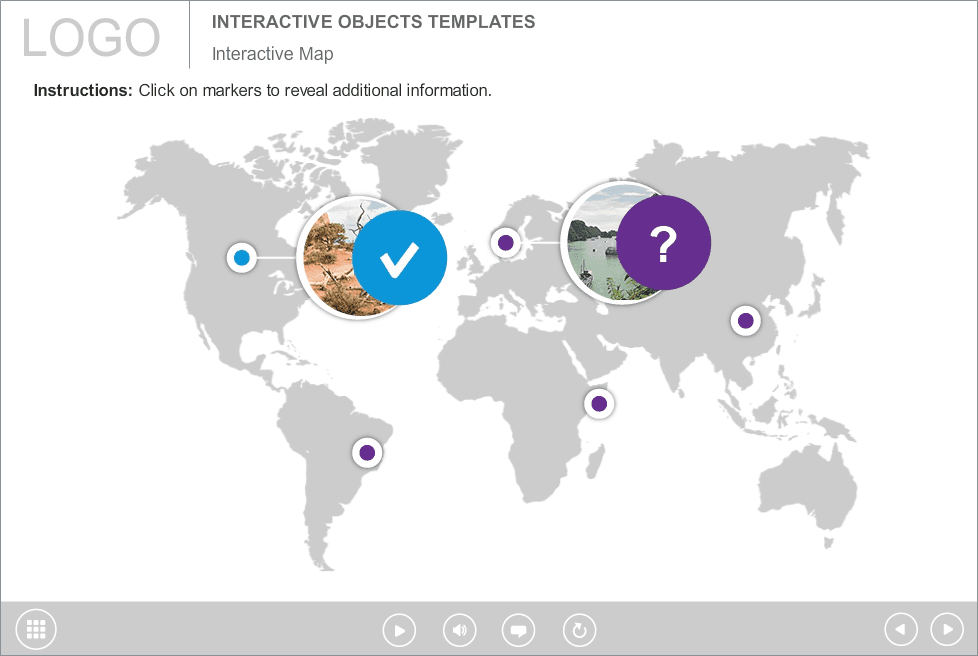Open the captions speech bubble icon
The height and width of the screenshot is (656, 978).
tap(518, 630)
